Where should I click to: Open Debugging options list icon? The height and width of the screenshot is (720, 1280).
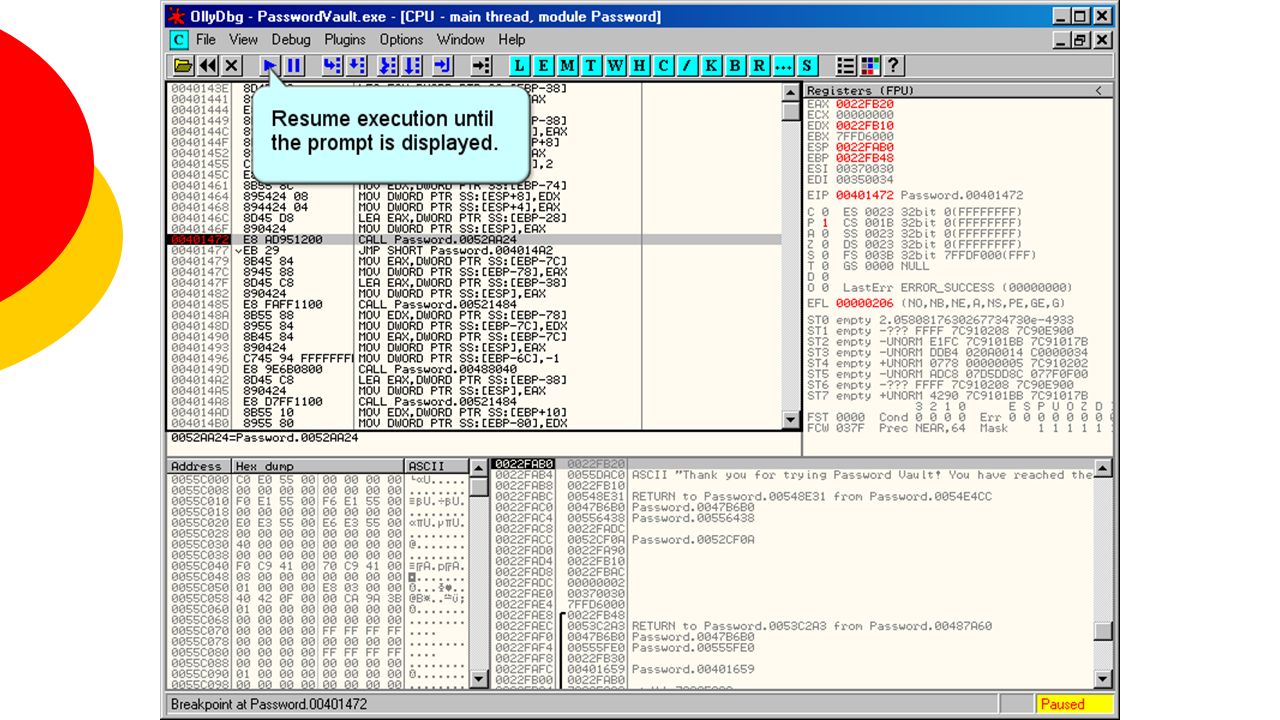[846, 66]
